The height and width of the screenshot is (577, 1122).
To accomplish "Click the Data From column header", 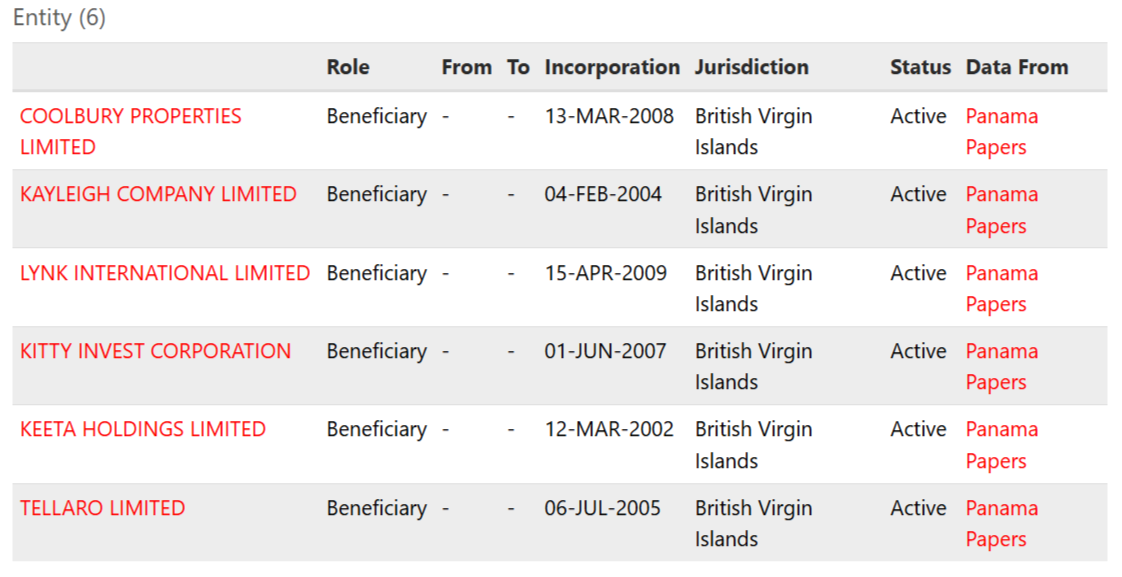I will [x=1017, y=67].
